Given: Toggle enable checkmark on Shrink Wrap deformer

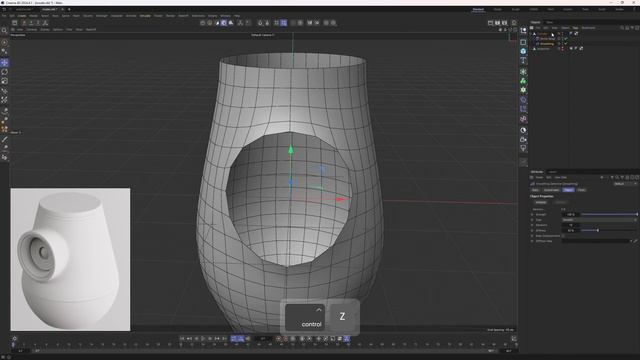Looking at the screenshot, I should (x=566, y=39).
